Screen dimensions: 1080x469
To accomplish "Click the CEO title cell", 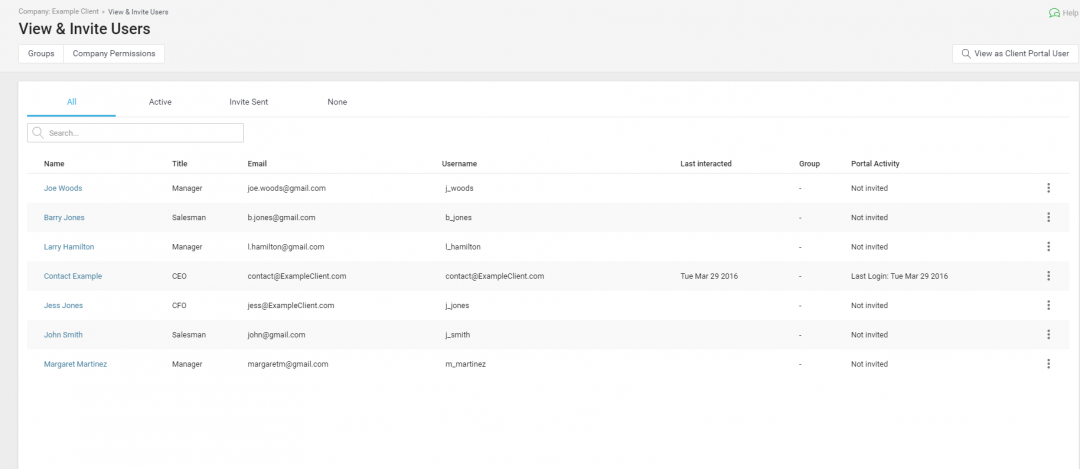I will 179,275.
